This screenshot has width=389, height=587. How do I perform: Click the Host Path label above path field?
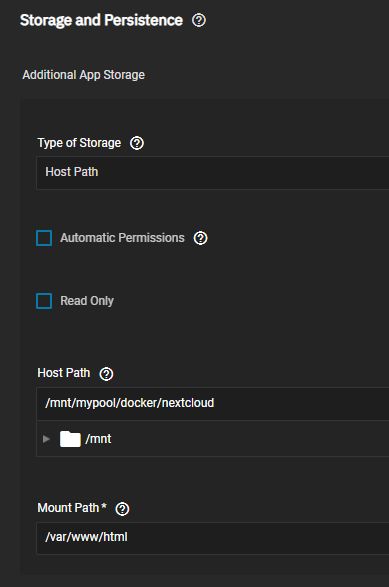tap(64, 373)
